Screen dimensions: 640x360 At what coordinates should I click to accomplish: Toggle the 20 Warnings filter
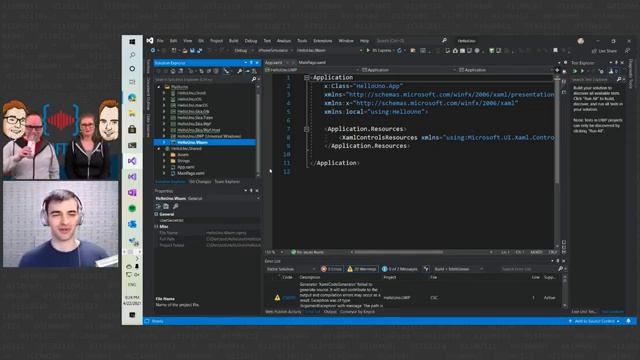pyautogui.click(x=362, y=269)
